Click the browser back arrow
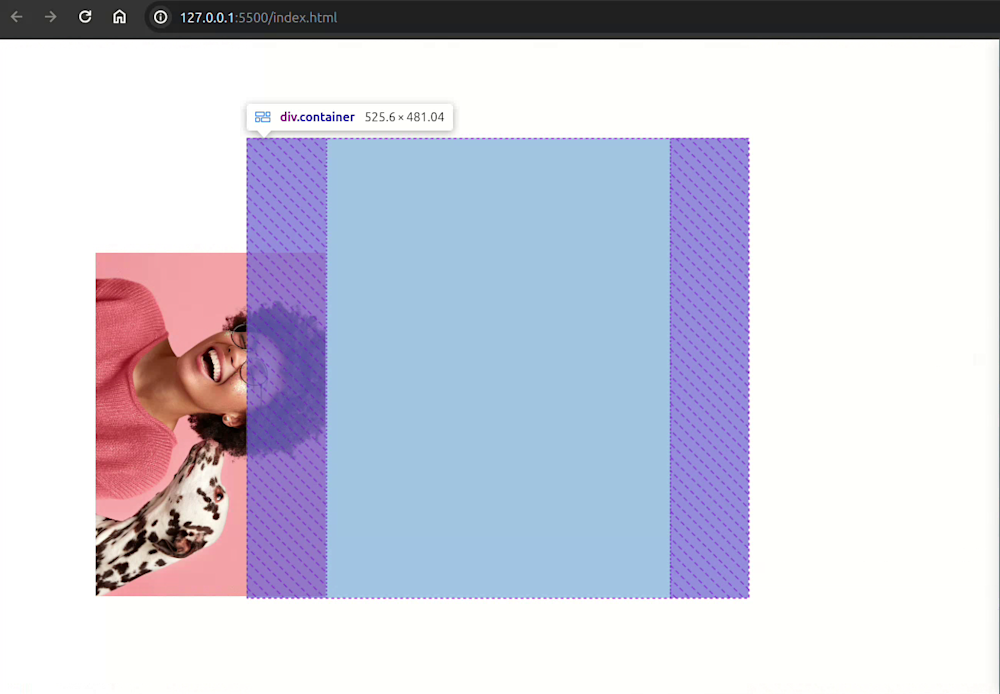Screen dimensions: 1000x694 17,17
